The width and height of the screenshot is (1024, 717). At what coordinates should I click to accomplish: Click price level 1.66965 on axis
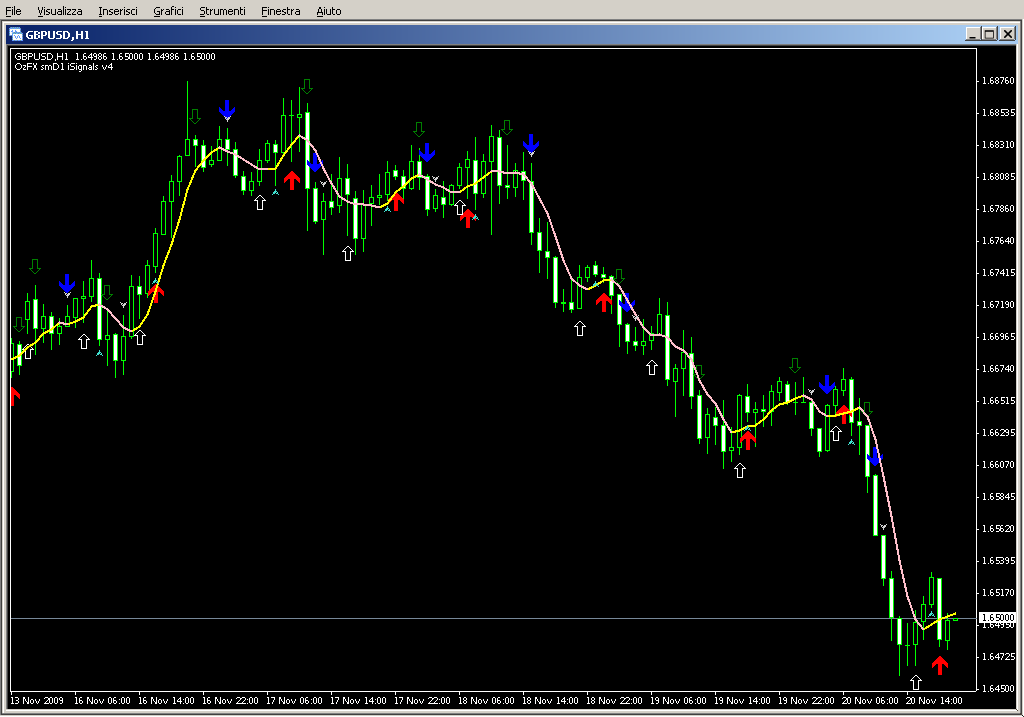(998, 337)
